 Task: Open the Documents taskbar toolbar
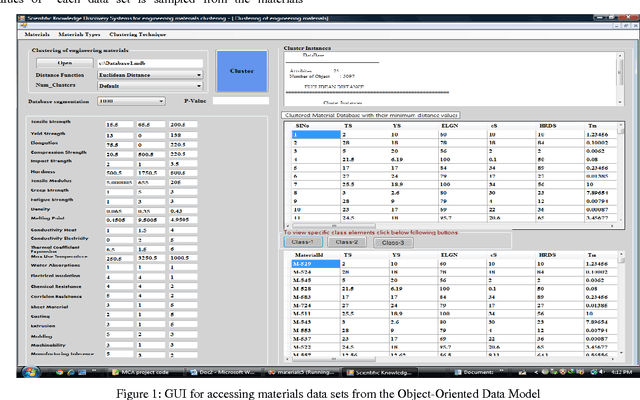pos(474,372)
